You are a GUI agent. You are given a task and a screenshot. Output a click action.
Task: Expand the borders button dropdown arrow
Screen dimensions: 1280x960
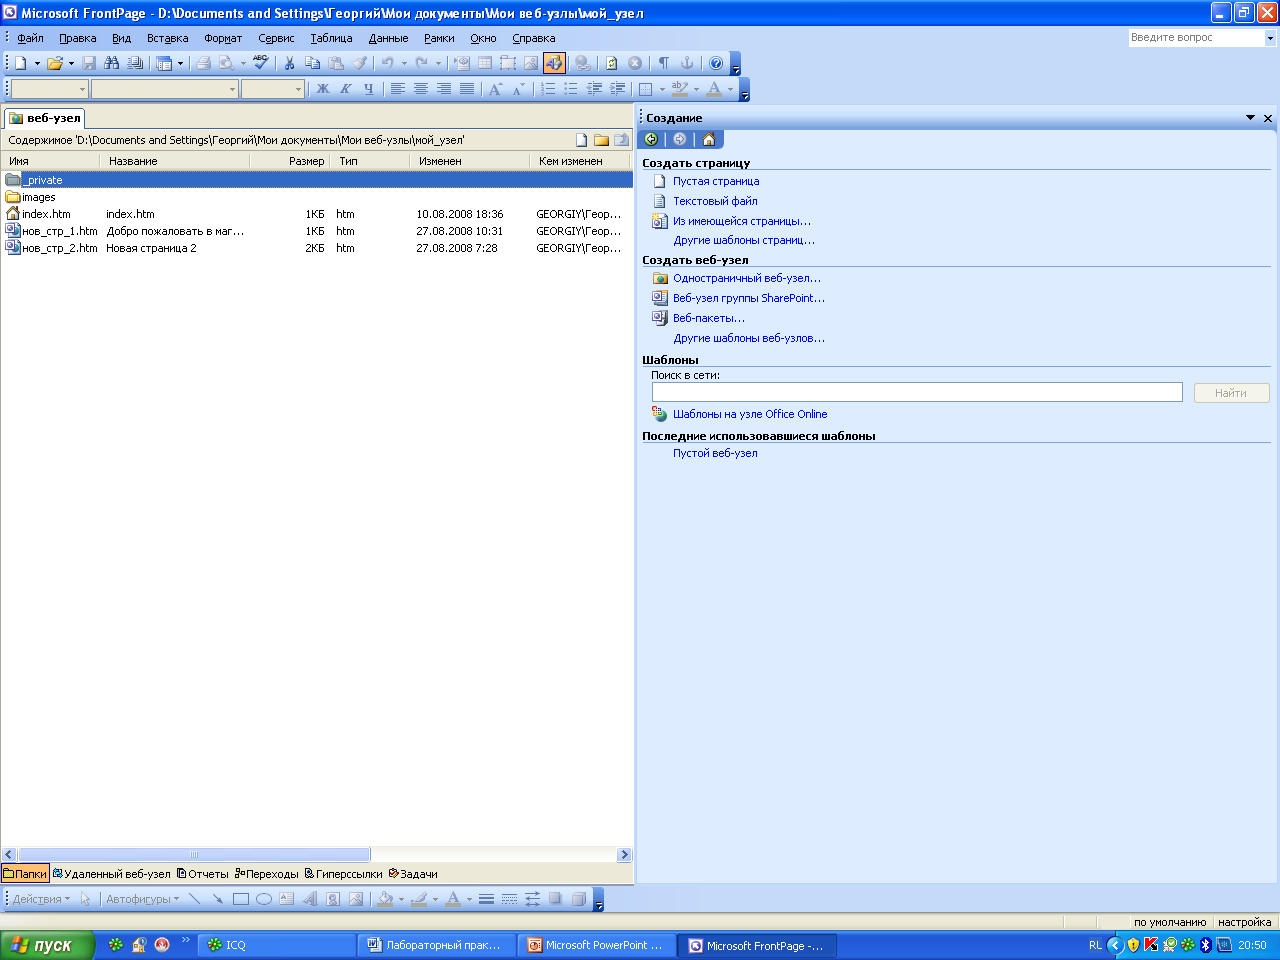coord(662,89)
